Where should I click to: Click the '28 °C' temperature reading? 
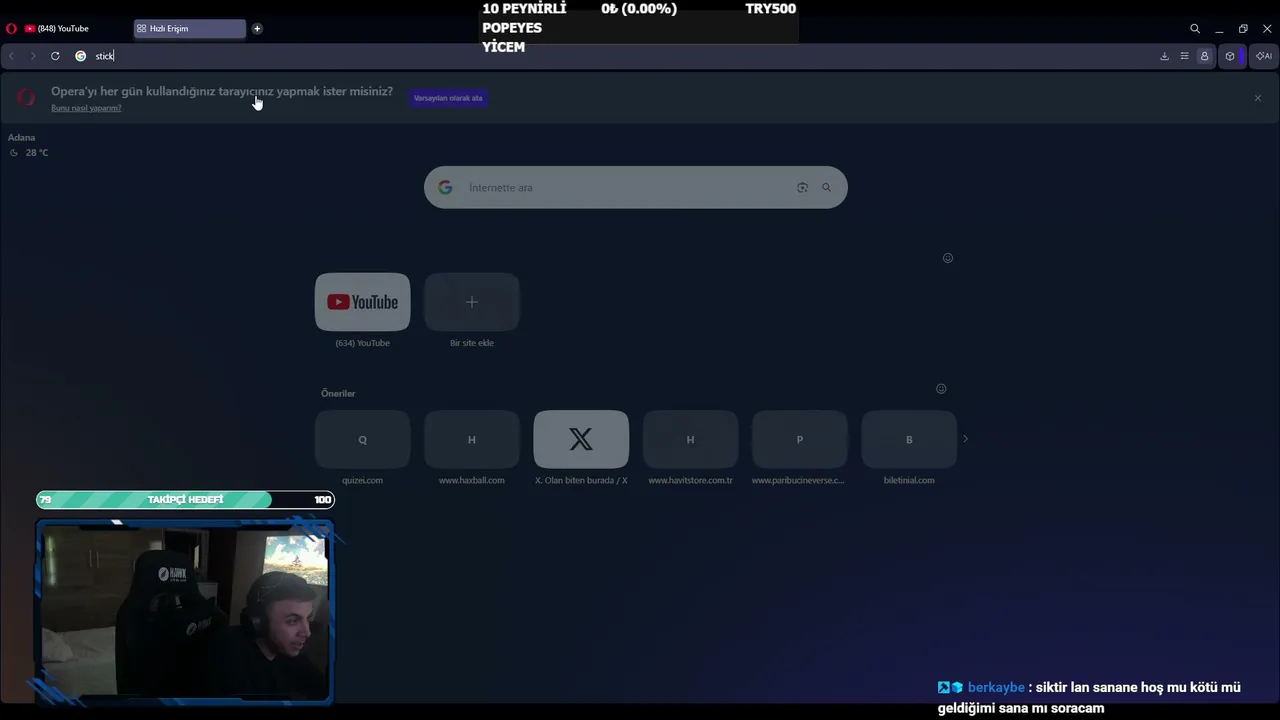tap(37, 153)
